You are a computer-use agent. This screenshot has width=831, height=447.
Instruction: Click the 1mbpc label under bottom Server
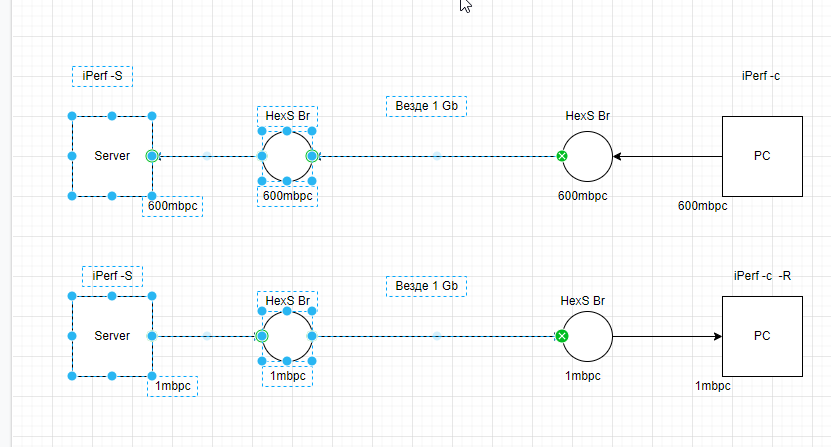coord(172,386)
